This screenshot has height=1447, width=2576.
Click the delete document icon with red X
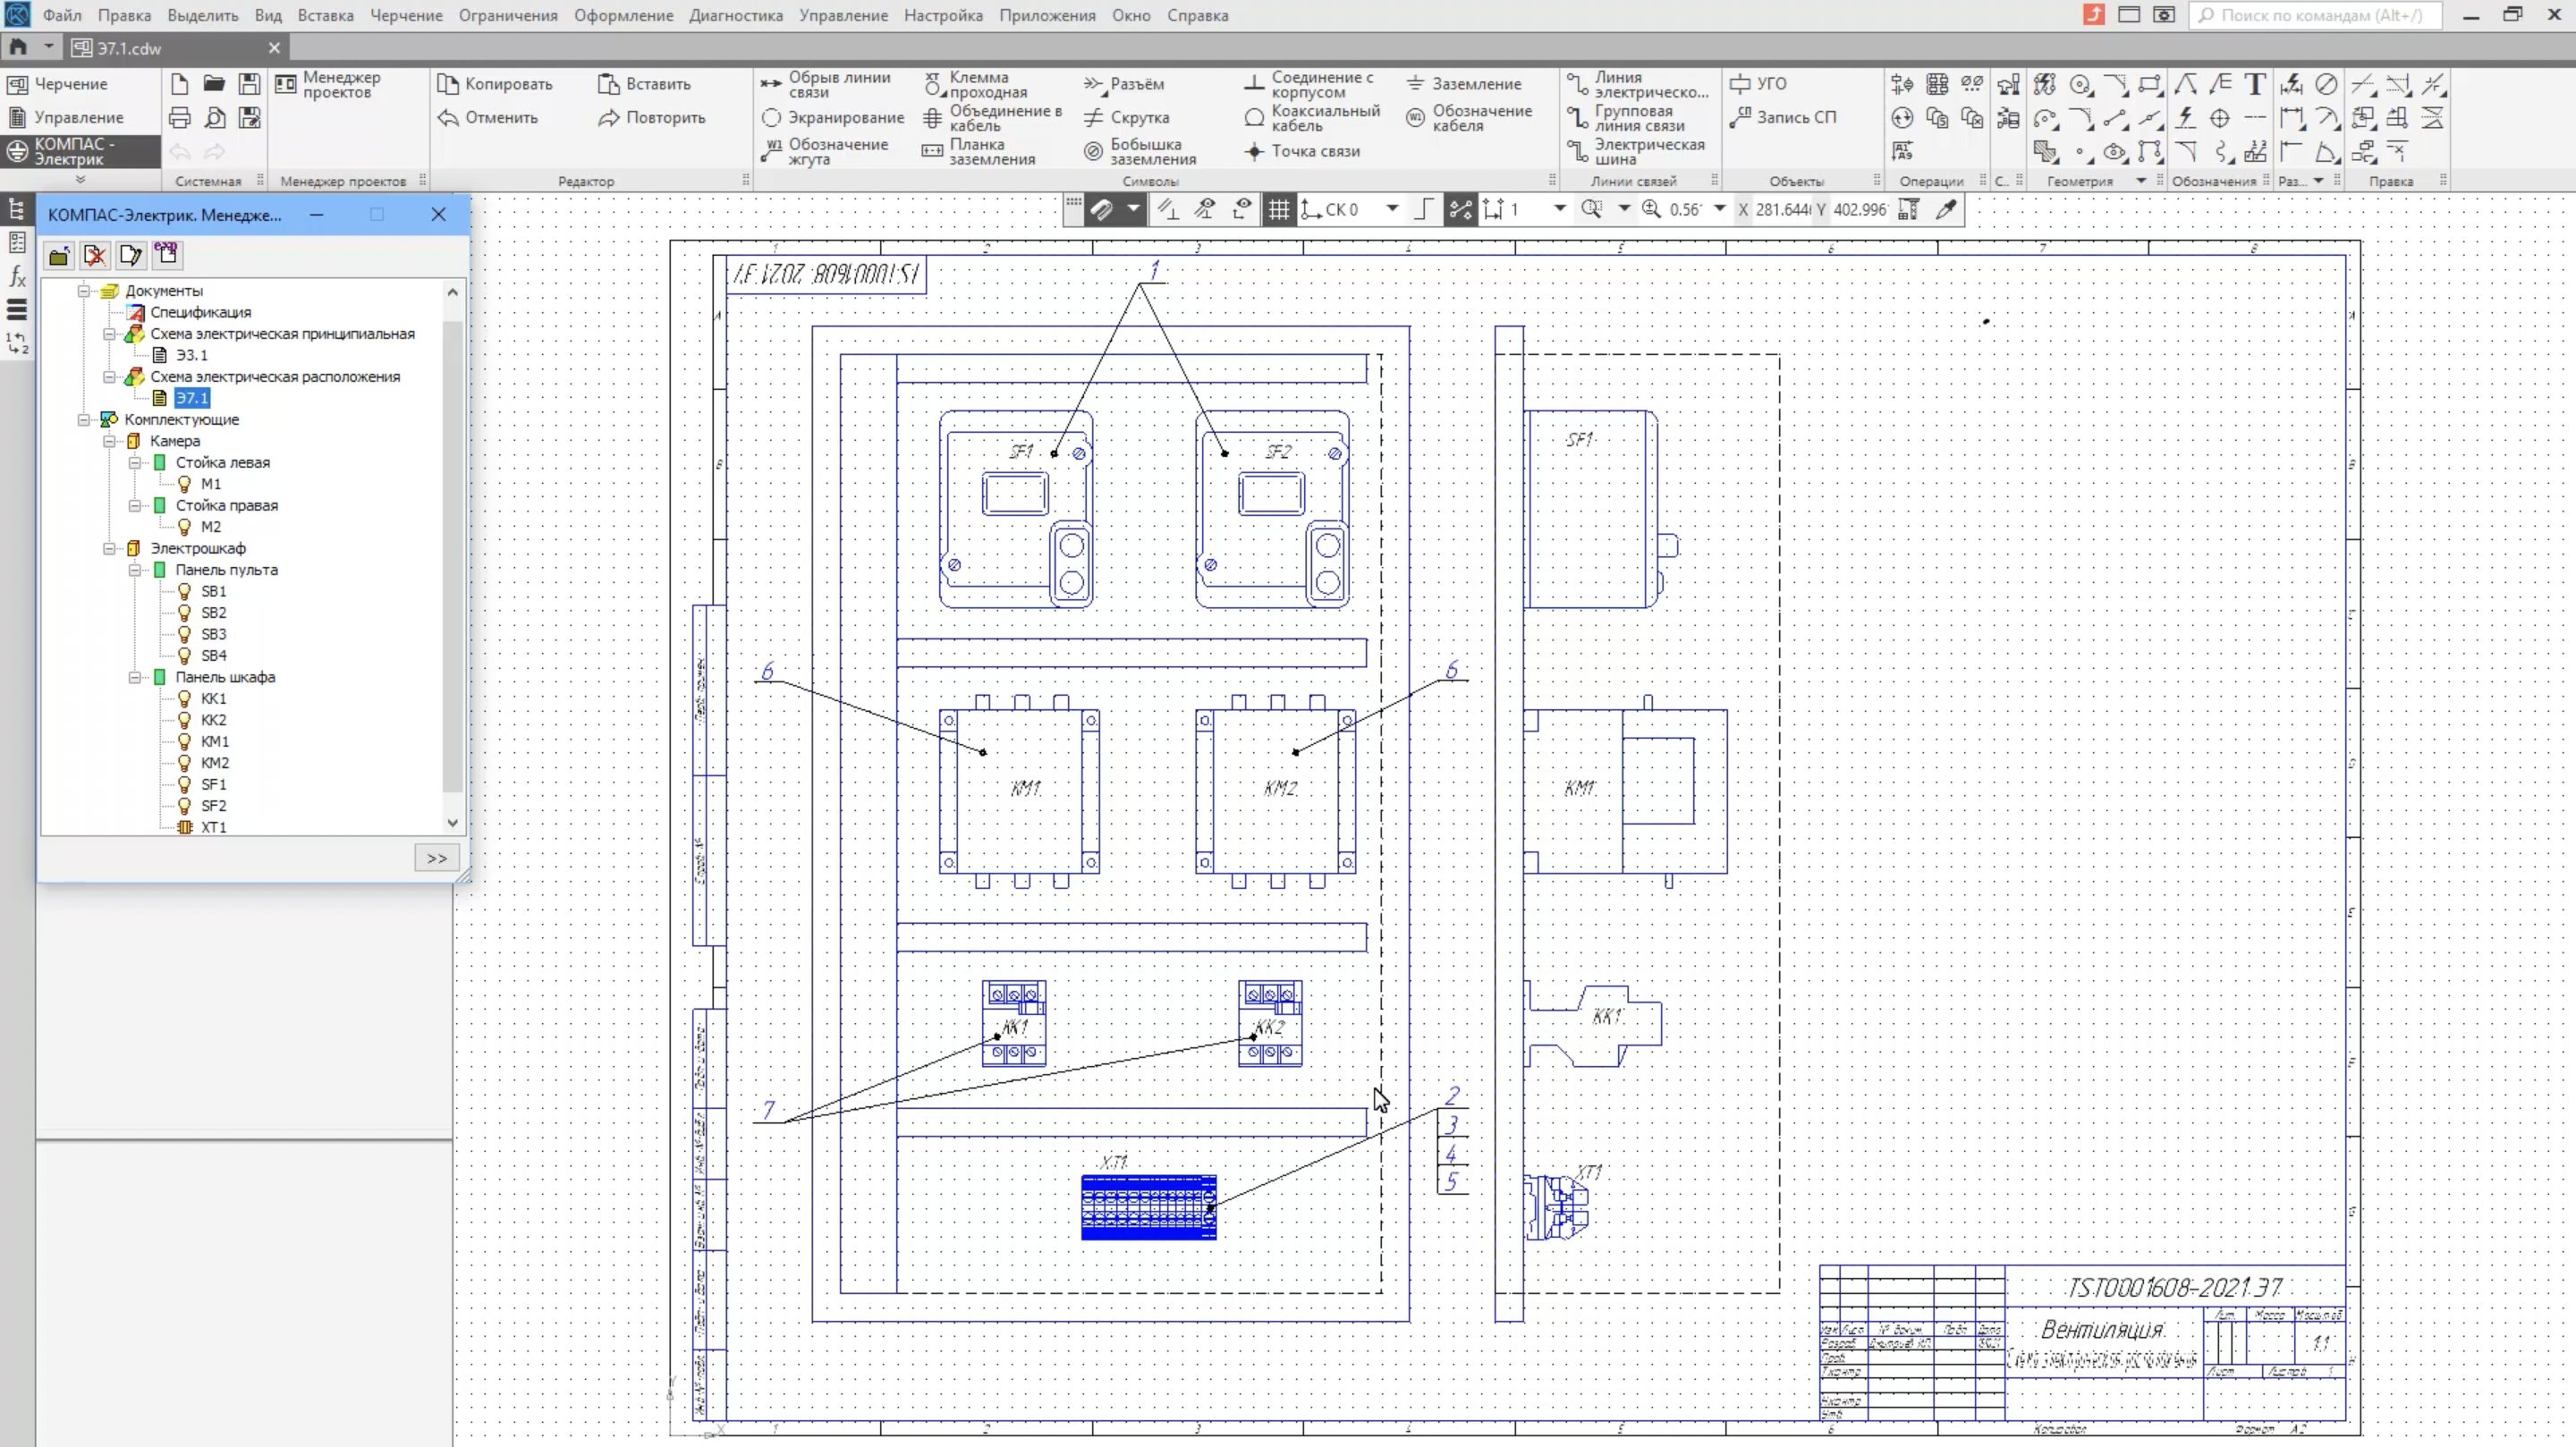(x=95, y=256)
